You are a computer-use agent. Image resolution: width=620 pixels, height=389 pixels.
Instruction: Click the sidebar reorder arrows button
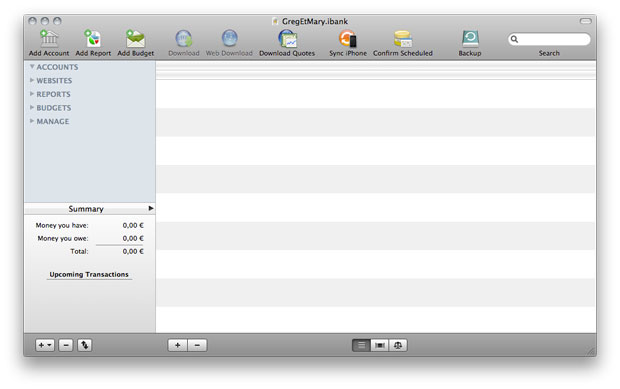click(85, 345)
